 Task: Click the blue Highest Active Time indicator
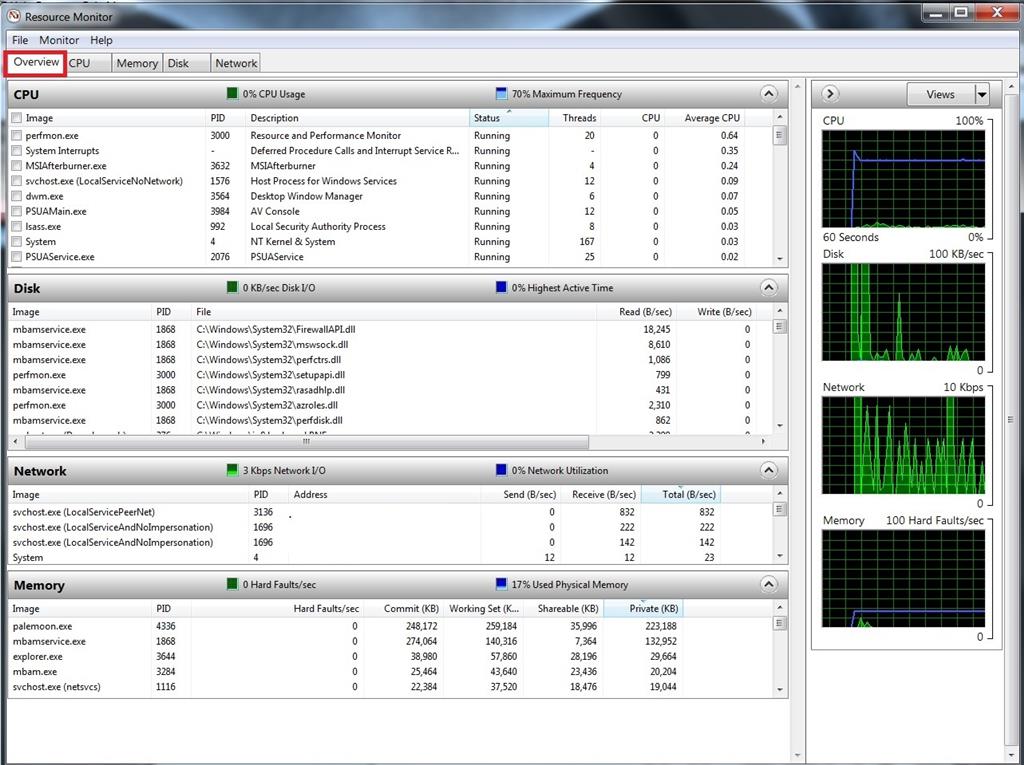[501, 287]
